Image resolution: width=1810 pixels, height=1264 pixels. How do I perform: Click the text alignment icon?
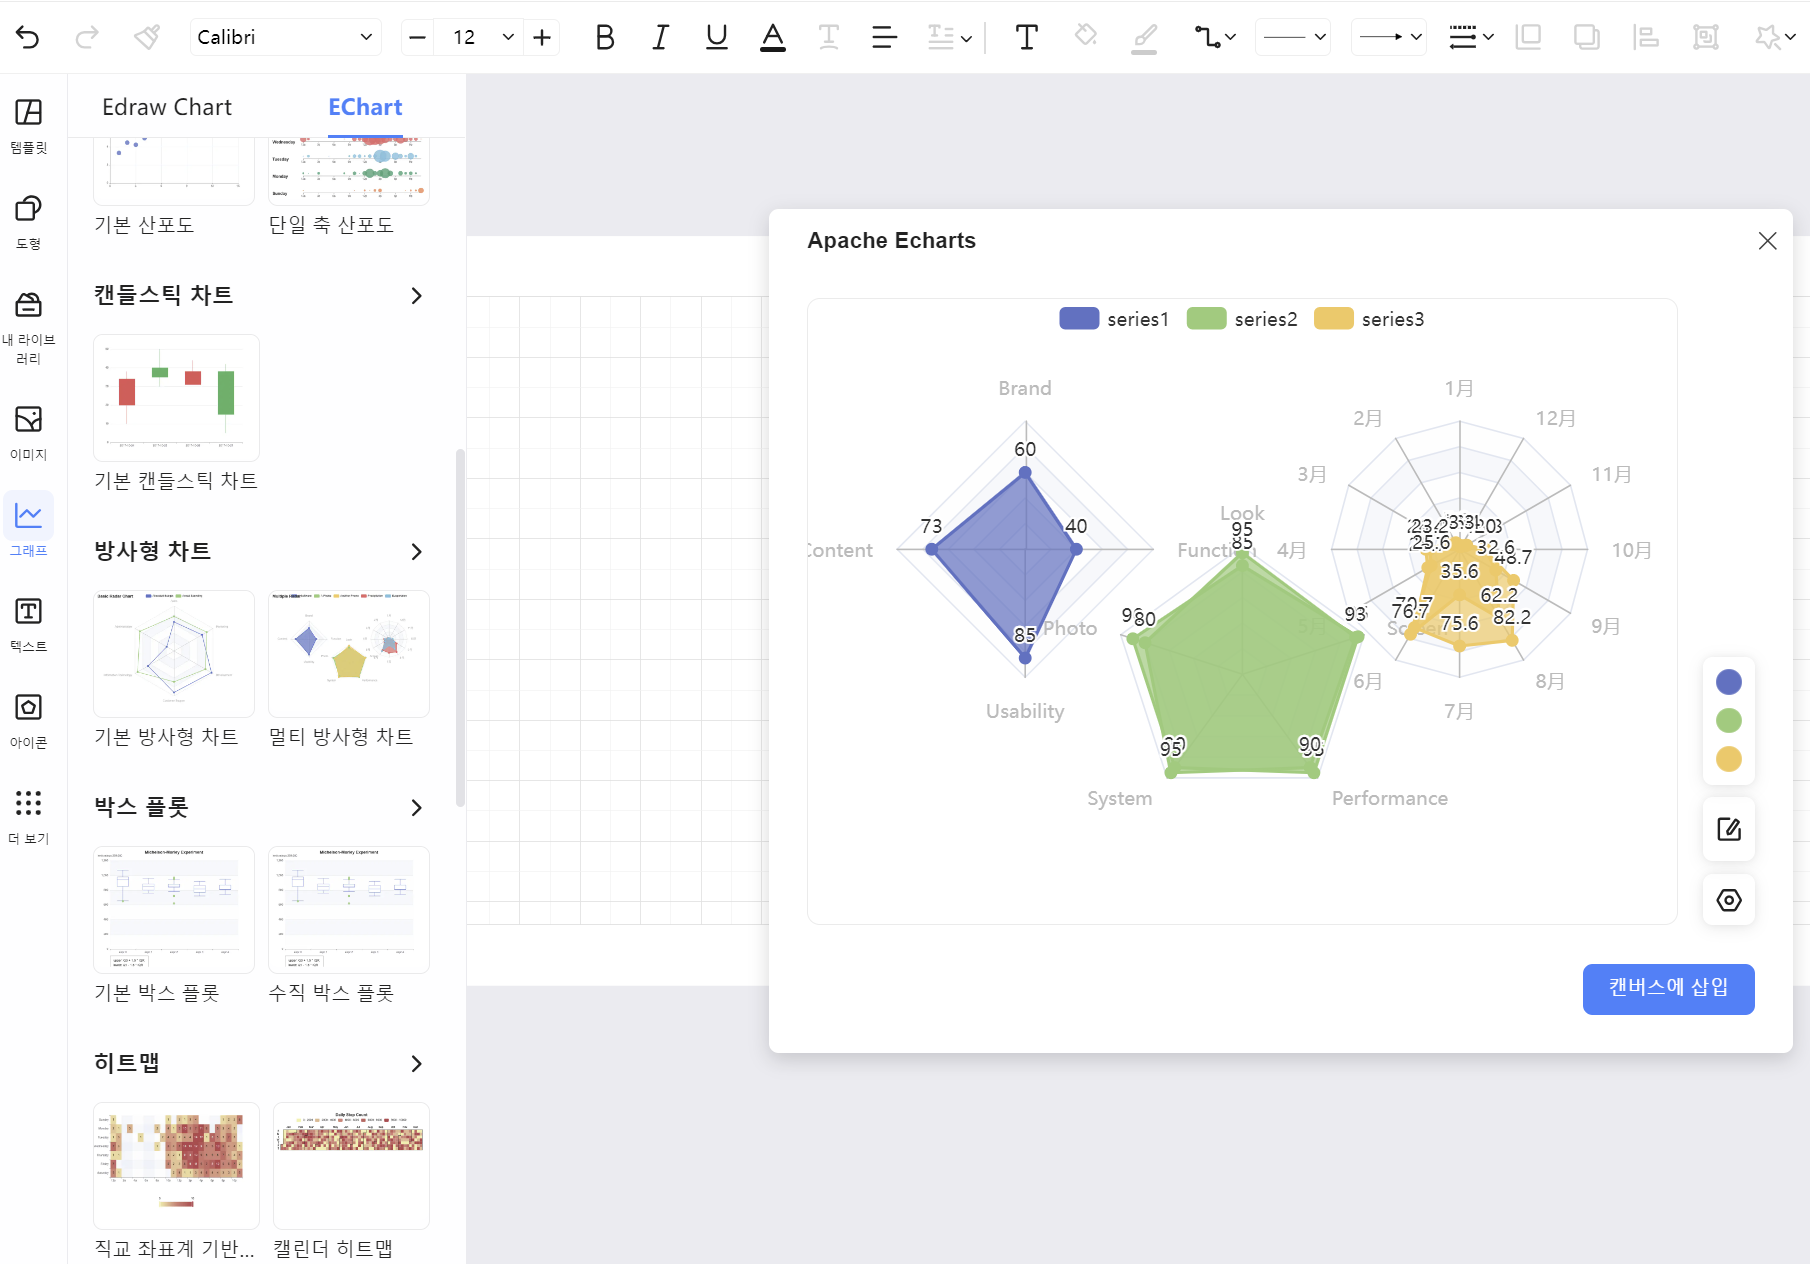[884, 37]
